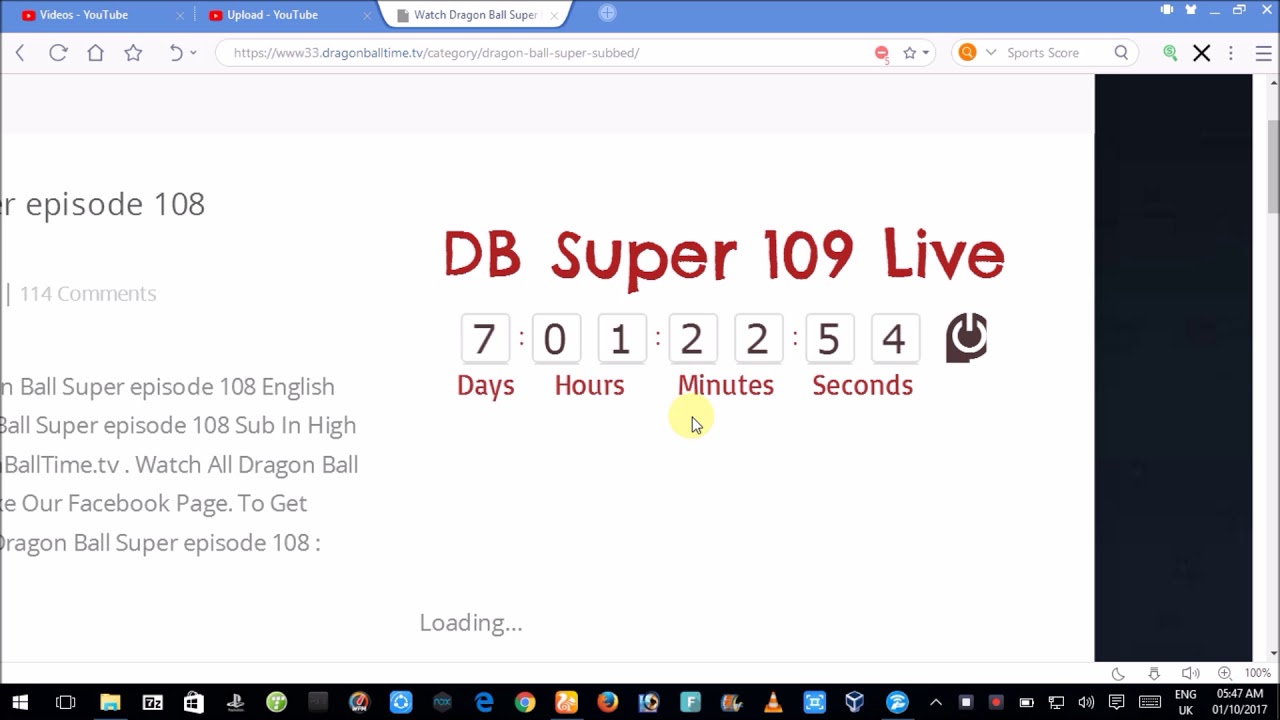Close the Upload - YouTube tab
The width and height of the screenshot is (1280, 720).
click(367, 16)
